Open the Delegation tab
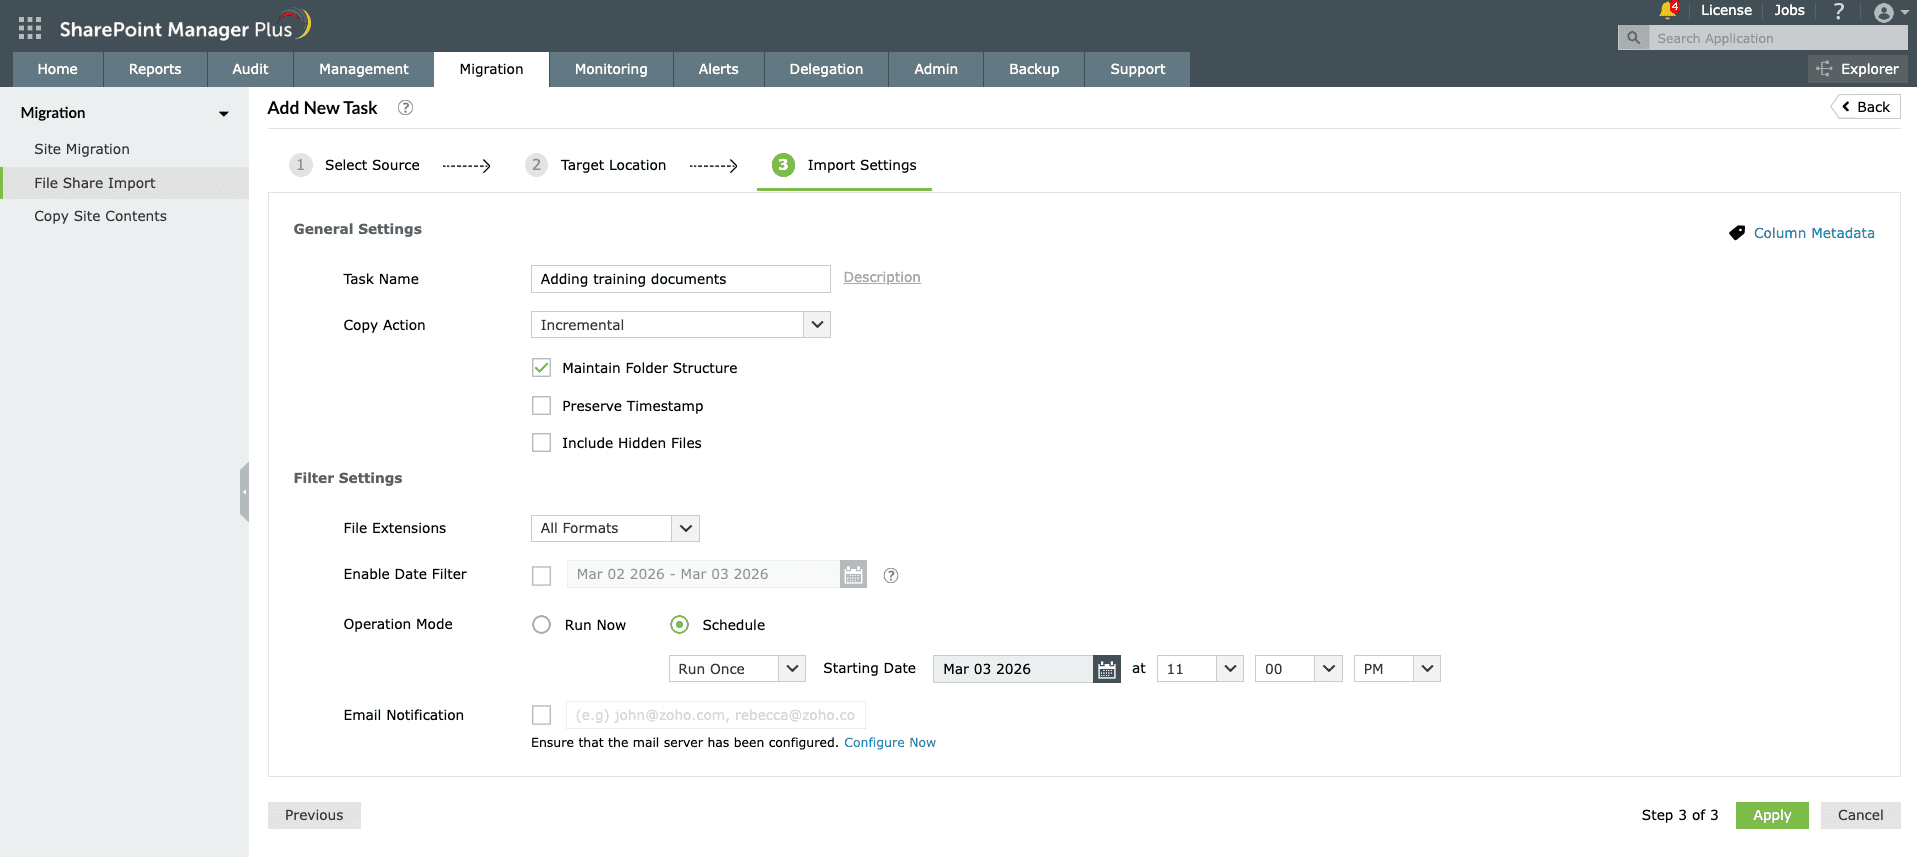The height and width of the screenshot is (857, 1917). point(826,69)
